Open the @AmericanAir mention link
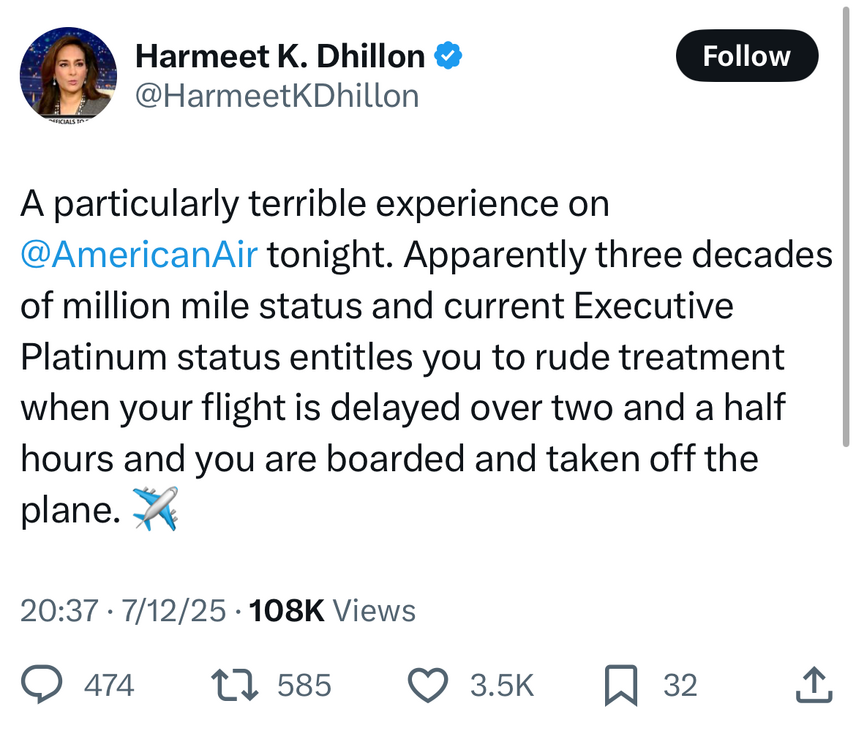 [139, 254]
